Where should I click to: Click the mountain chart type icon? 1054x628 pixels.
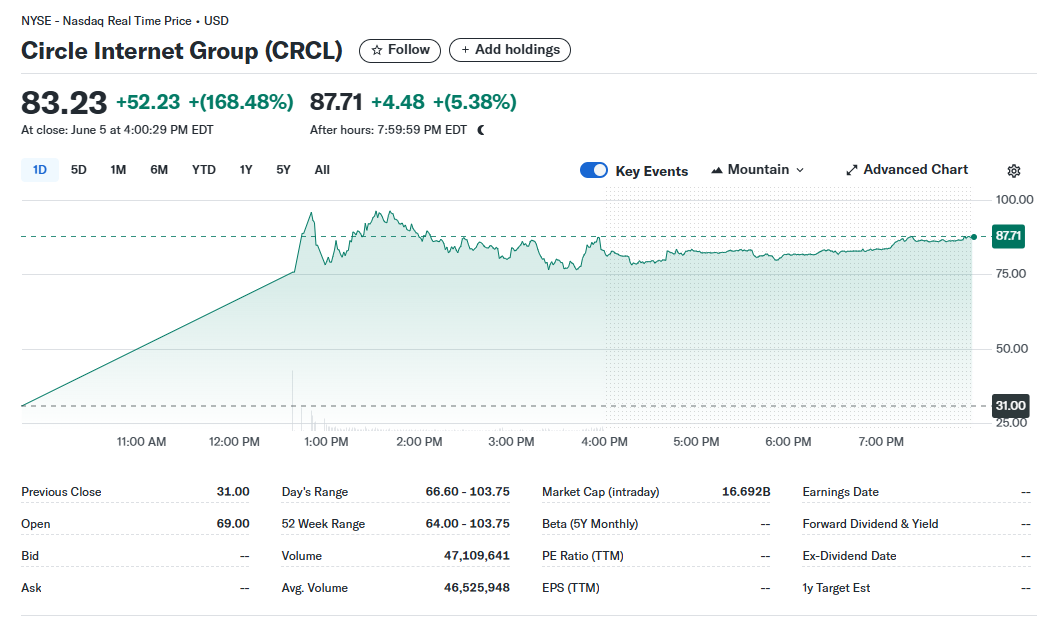[x=717, y=170]
